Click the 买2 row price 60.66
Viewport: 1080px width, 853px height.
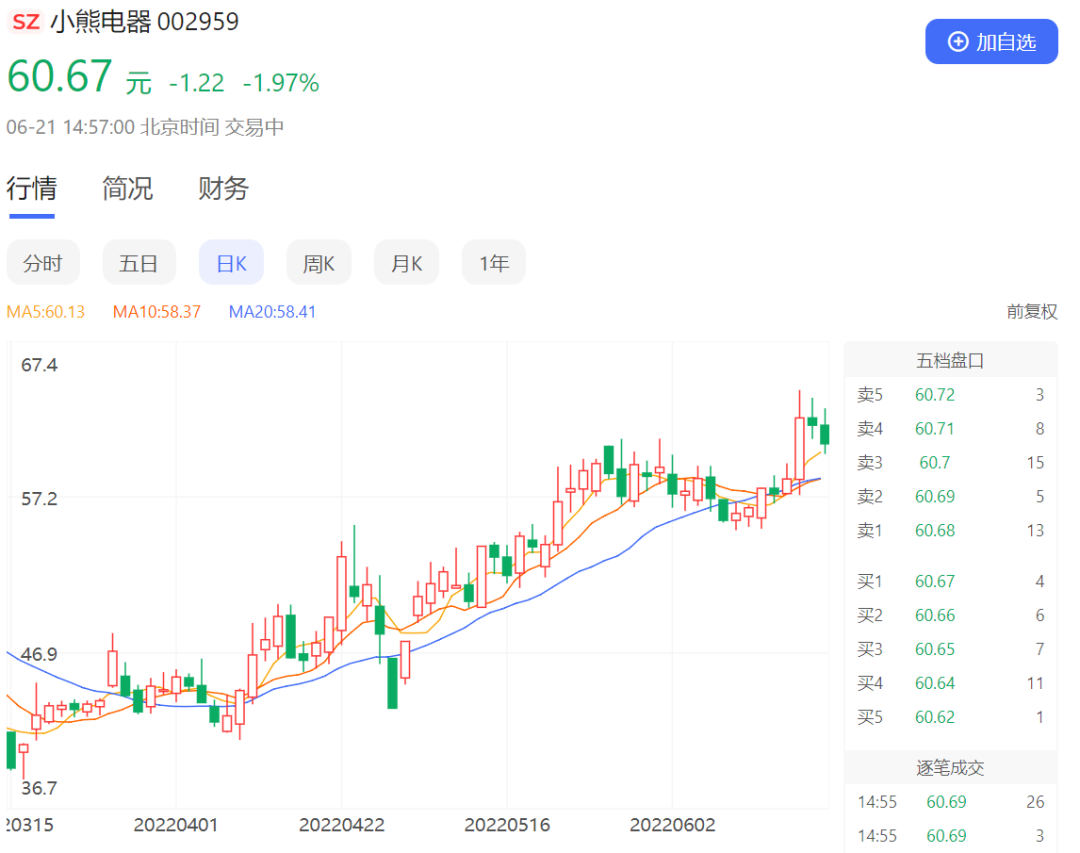click(x=935, y=615)
